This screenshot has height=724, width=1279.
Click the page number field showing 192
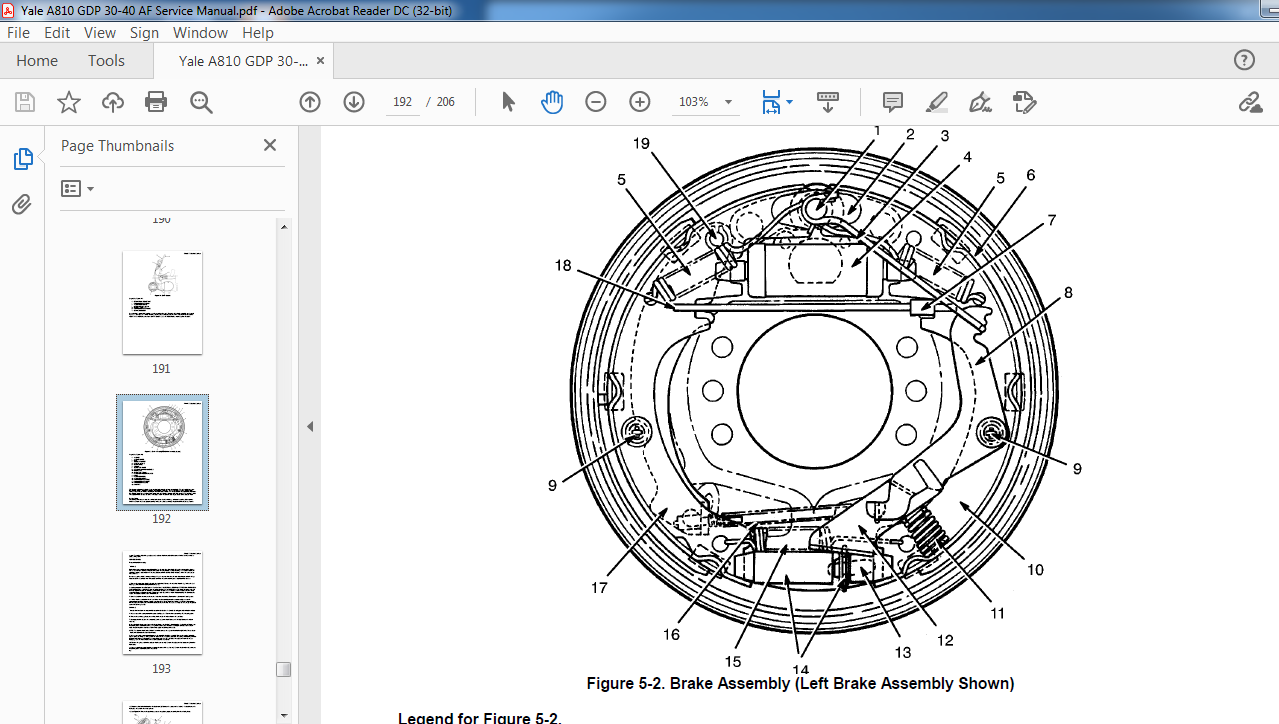pos(403,102)
